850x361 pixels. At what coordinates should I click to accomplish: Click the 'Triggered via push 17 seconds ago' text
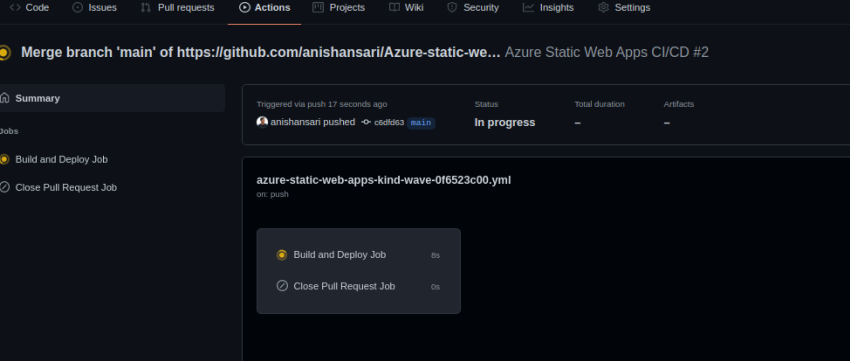(x=322, y=104)
